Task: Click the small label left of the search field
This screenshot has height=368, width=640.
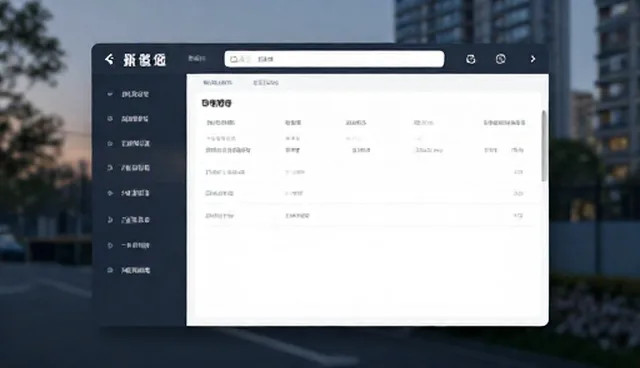Action: pyautogui.click(x=197, y=59)
